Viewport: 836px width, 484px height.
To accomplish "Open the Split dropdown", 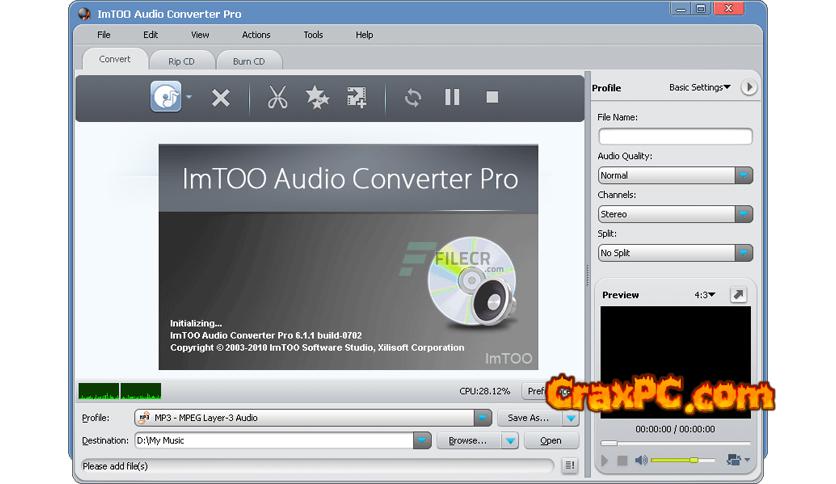I will [x=743, y=253].
